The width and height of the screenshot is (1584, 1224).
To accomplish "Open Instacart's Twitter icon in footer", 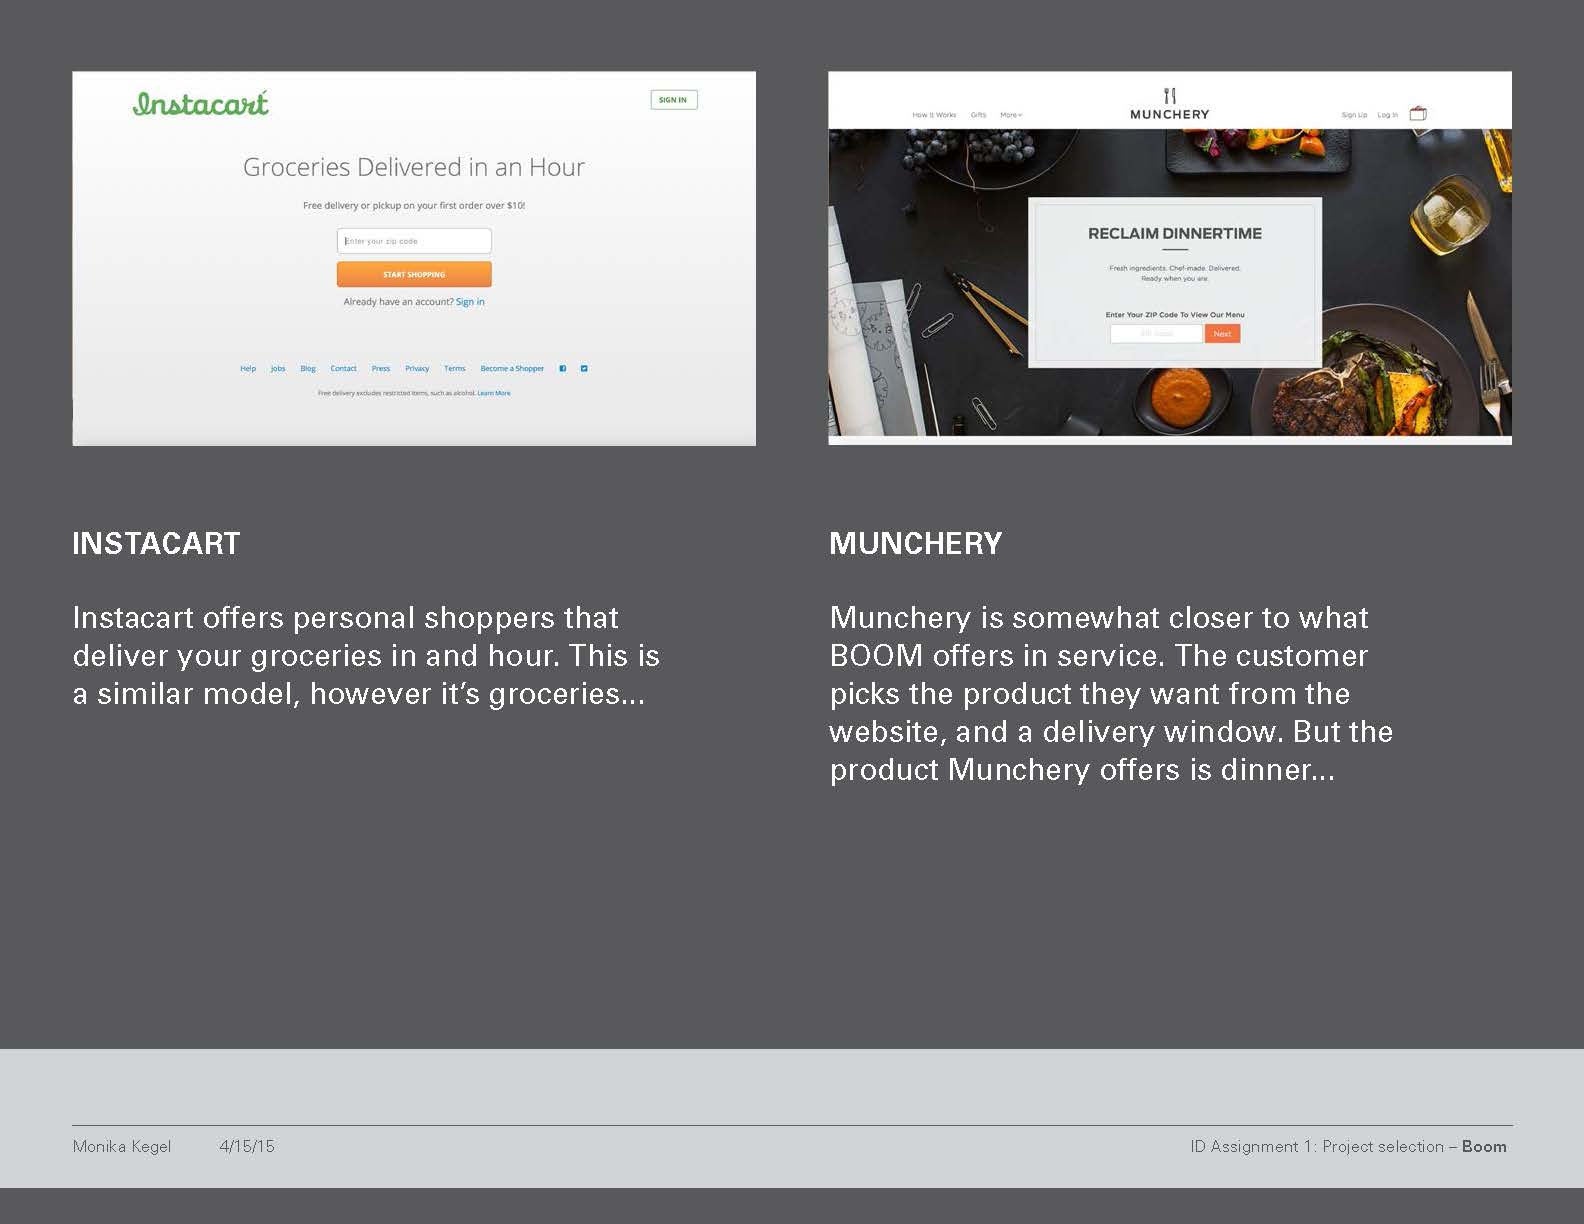I will 584,369.
